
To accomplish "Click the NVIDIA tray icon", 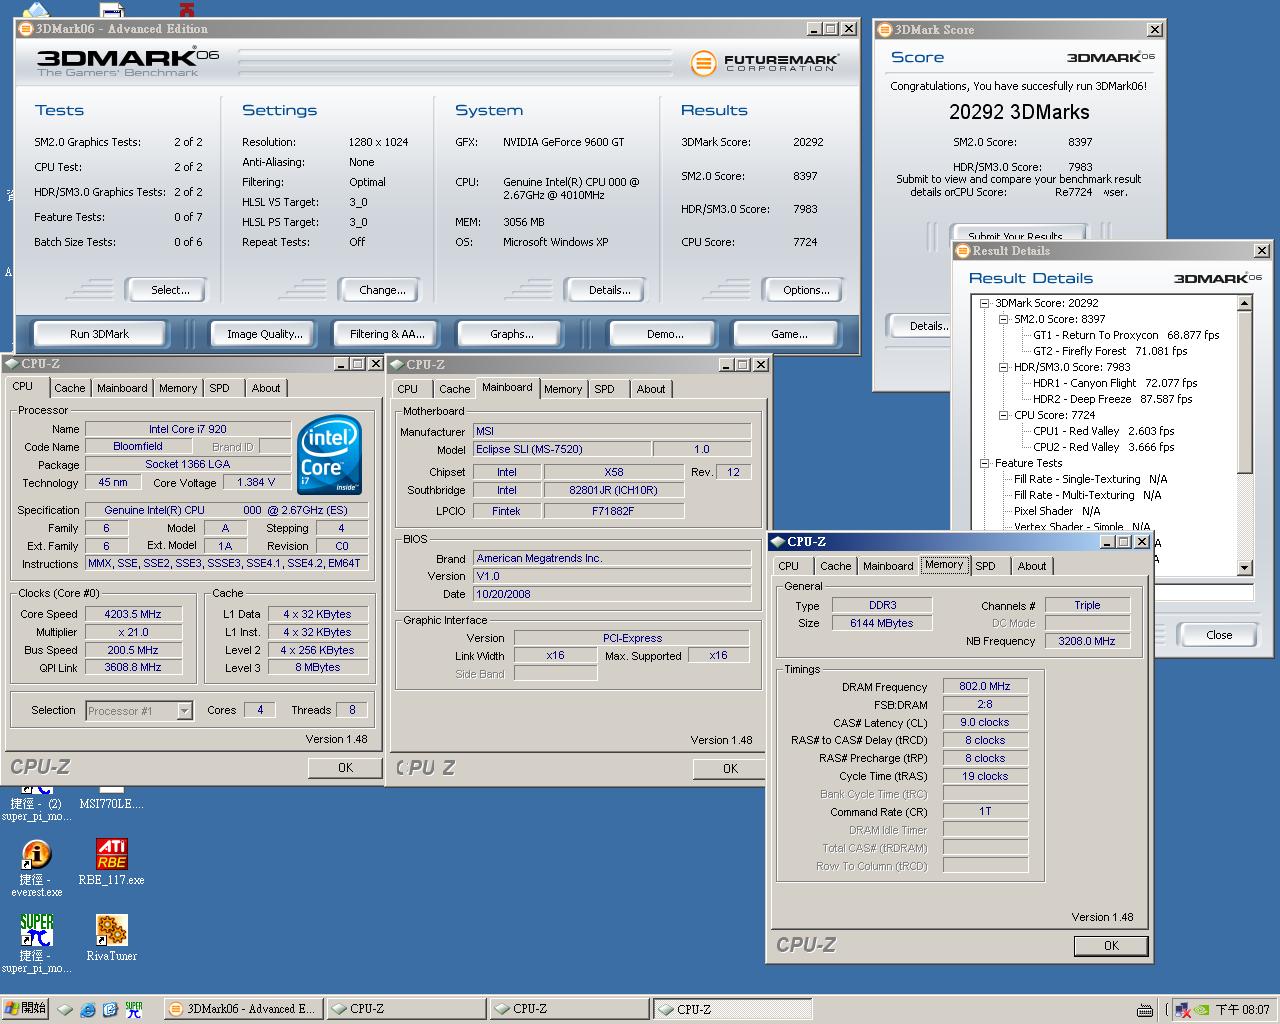I will pyautogui.click(x=1201, y=1010).
